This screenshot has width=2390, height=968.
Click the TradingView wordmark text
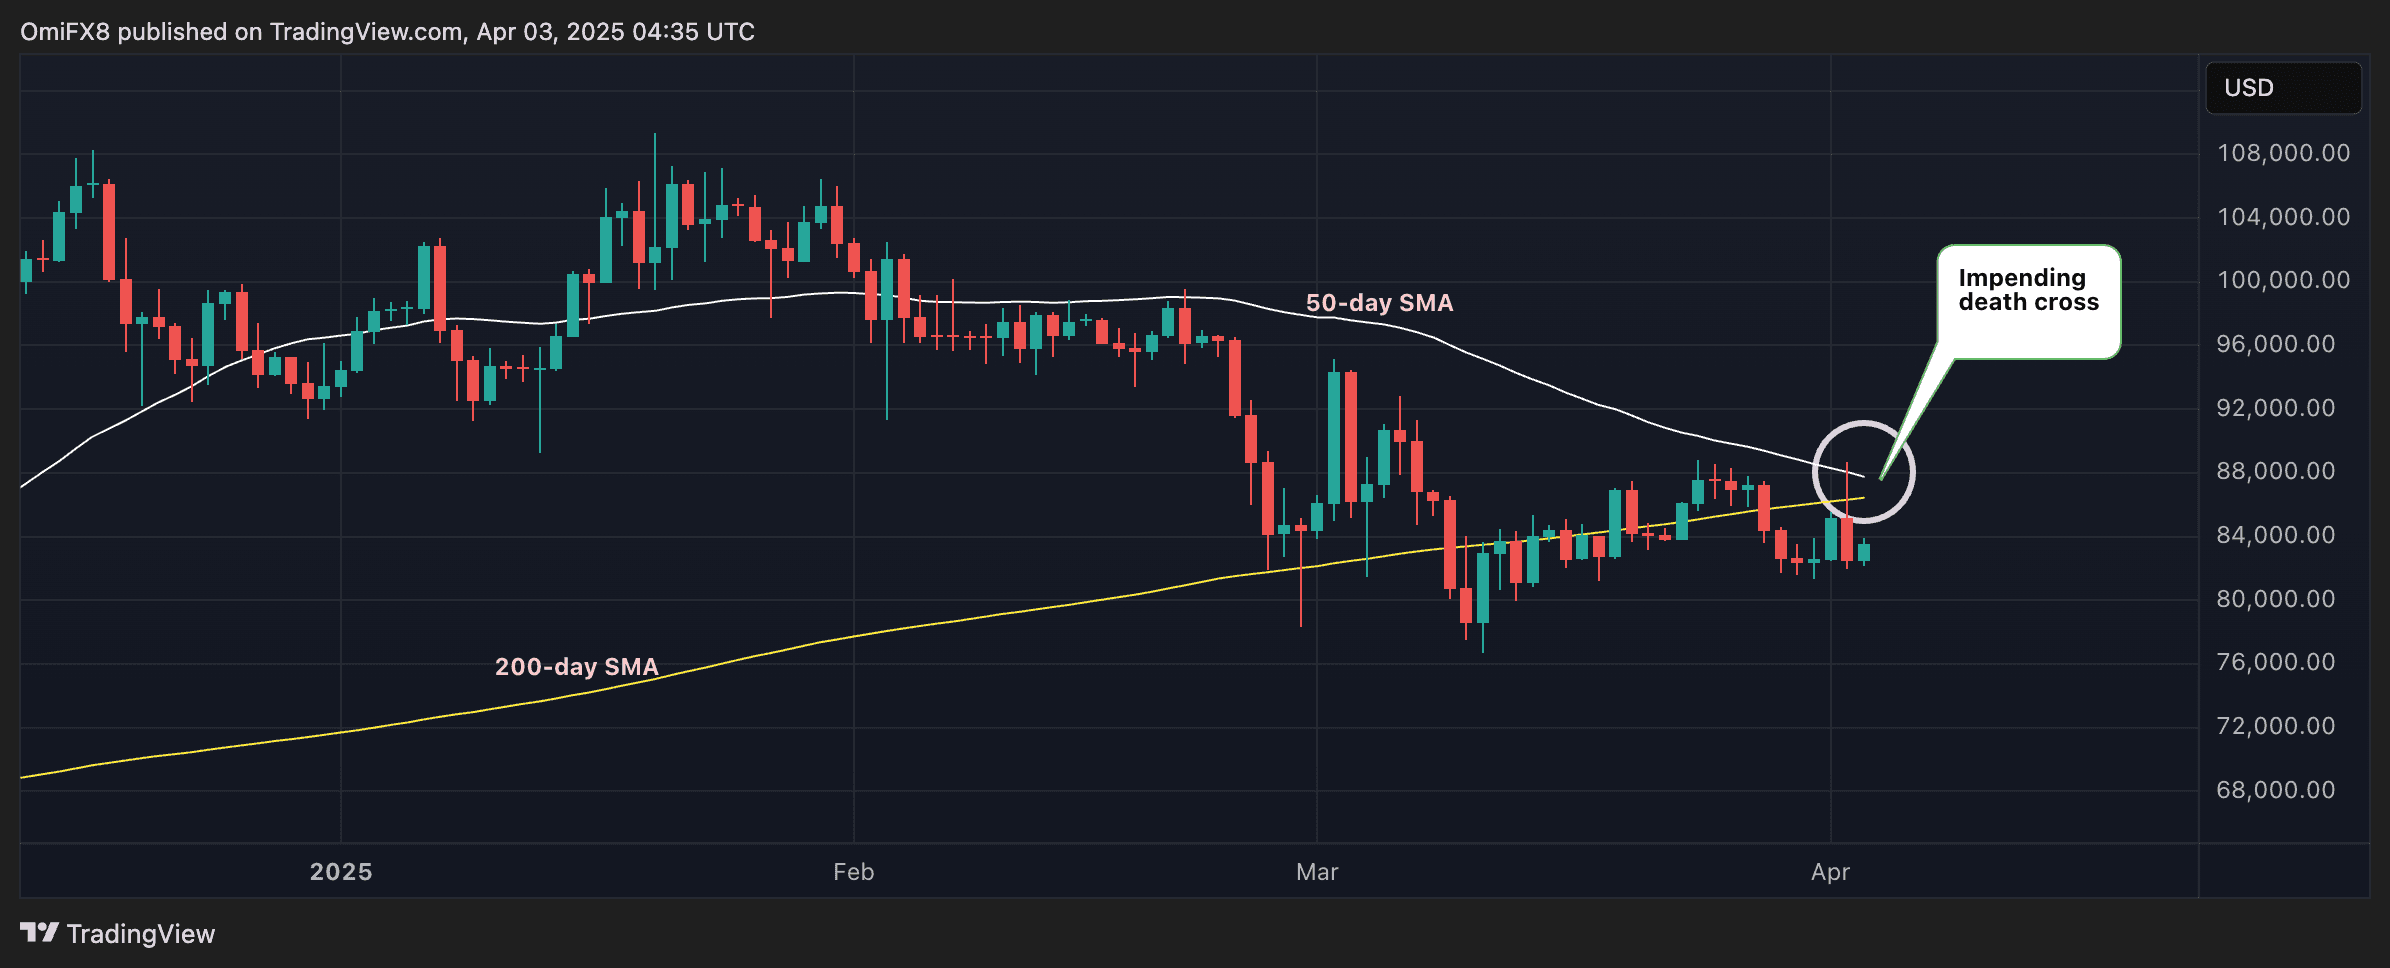(141, 934)
